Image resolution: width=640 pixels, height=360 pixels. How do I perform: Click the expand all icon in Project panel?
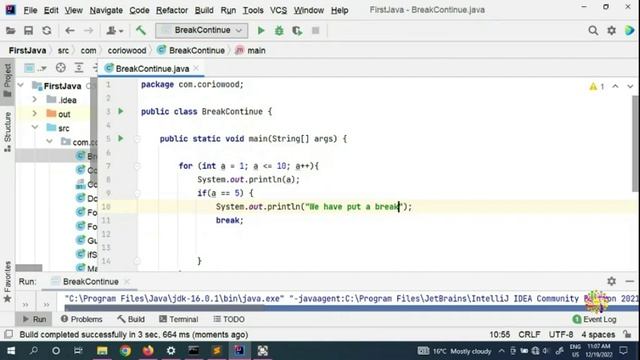78,68
